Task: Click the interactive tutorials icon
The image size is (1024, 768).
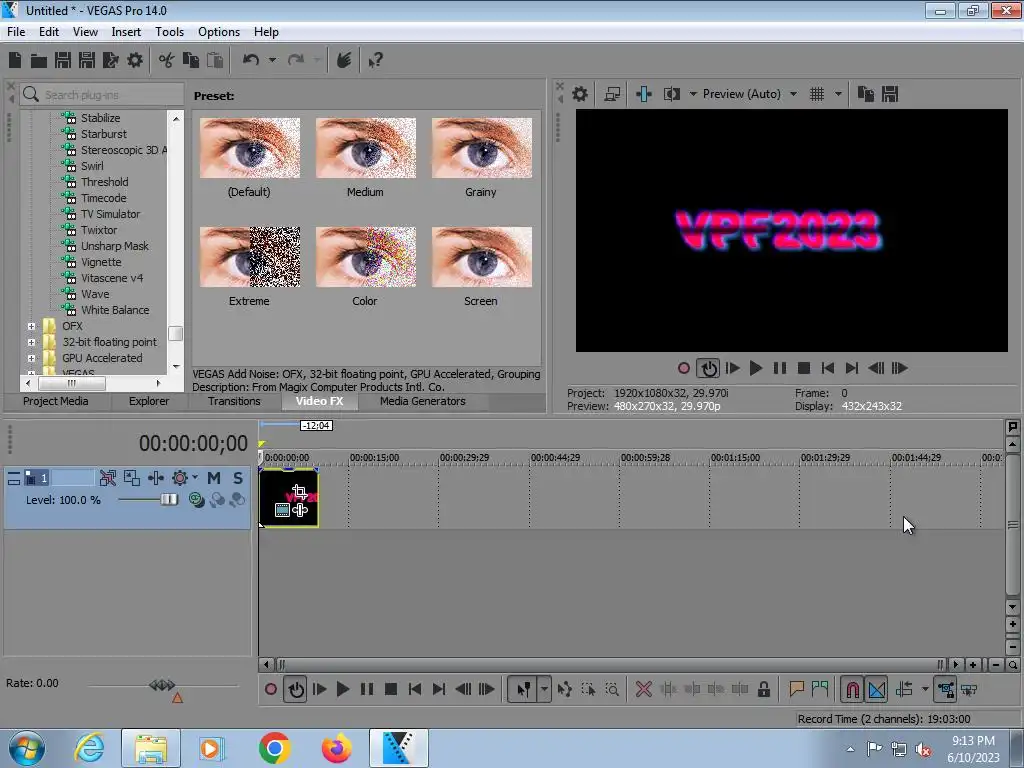Action: coord(344,60)
